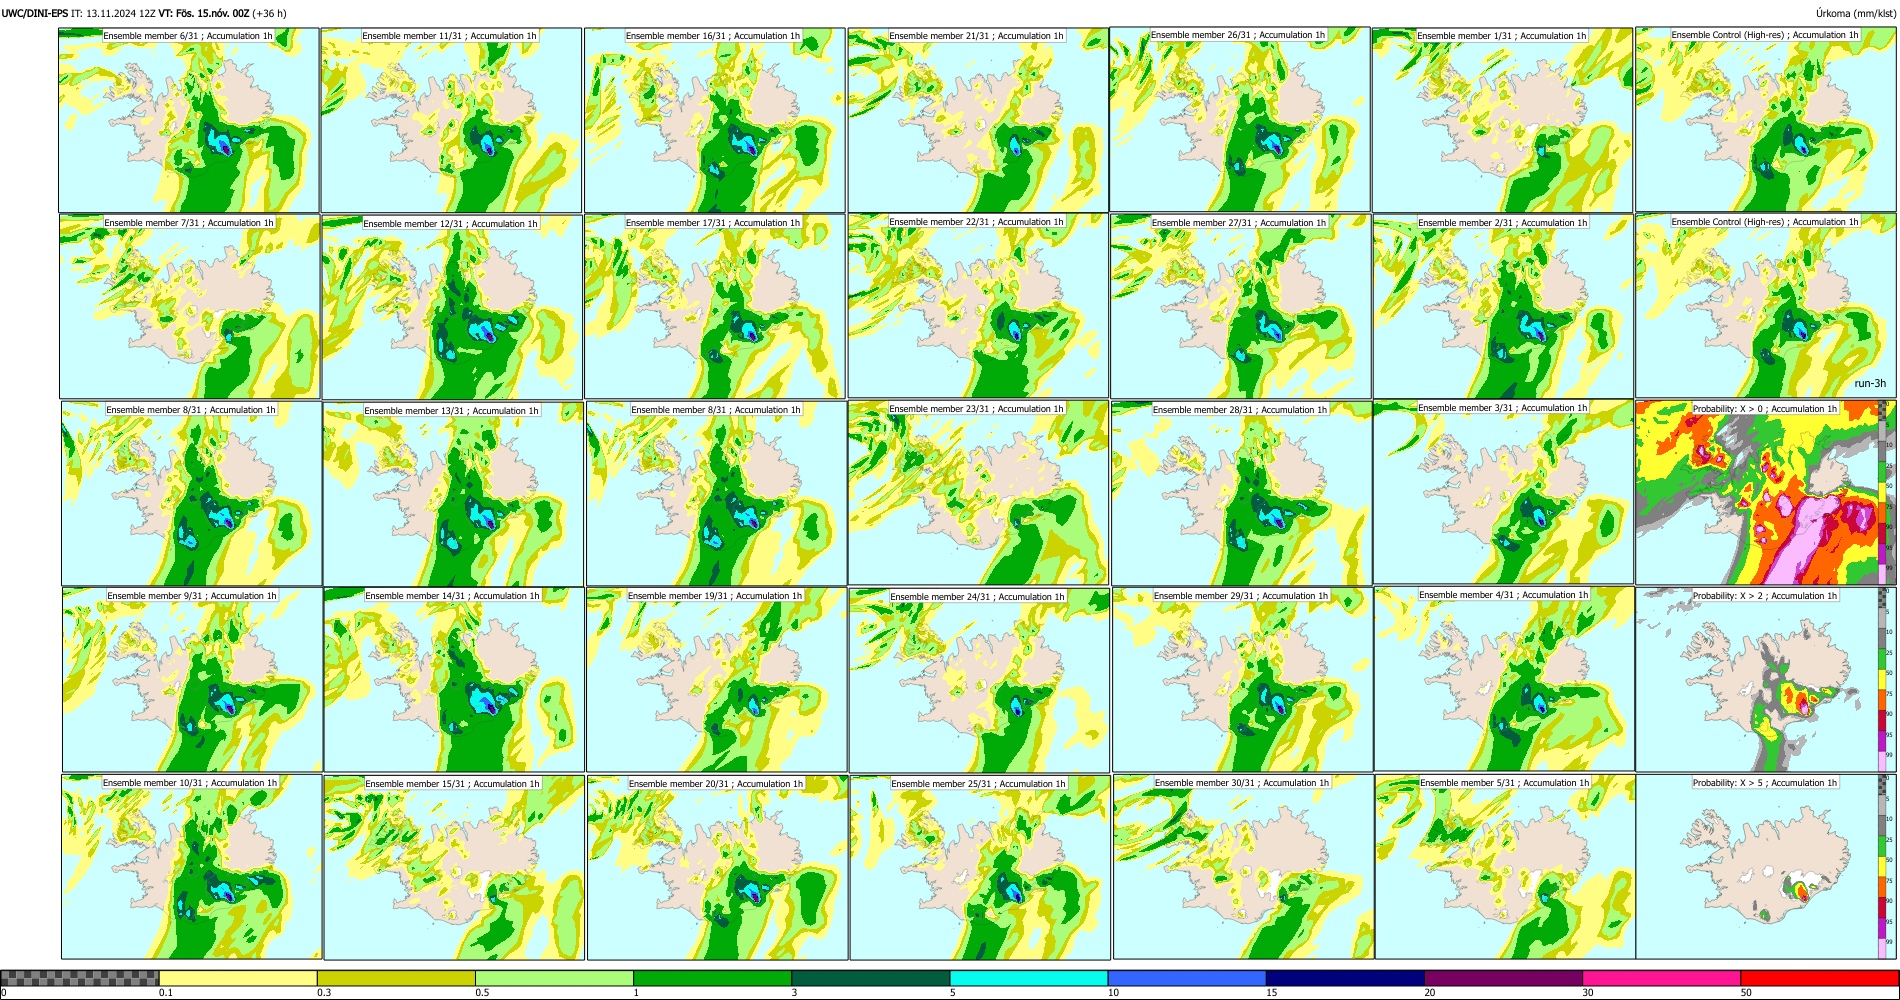Open the Ensemble member 11/31 map panel

[x=451, y=121]
